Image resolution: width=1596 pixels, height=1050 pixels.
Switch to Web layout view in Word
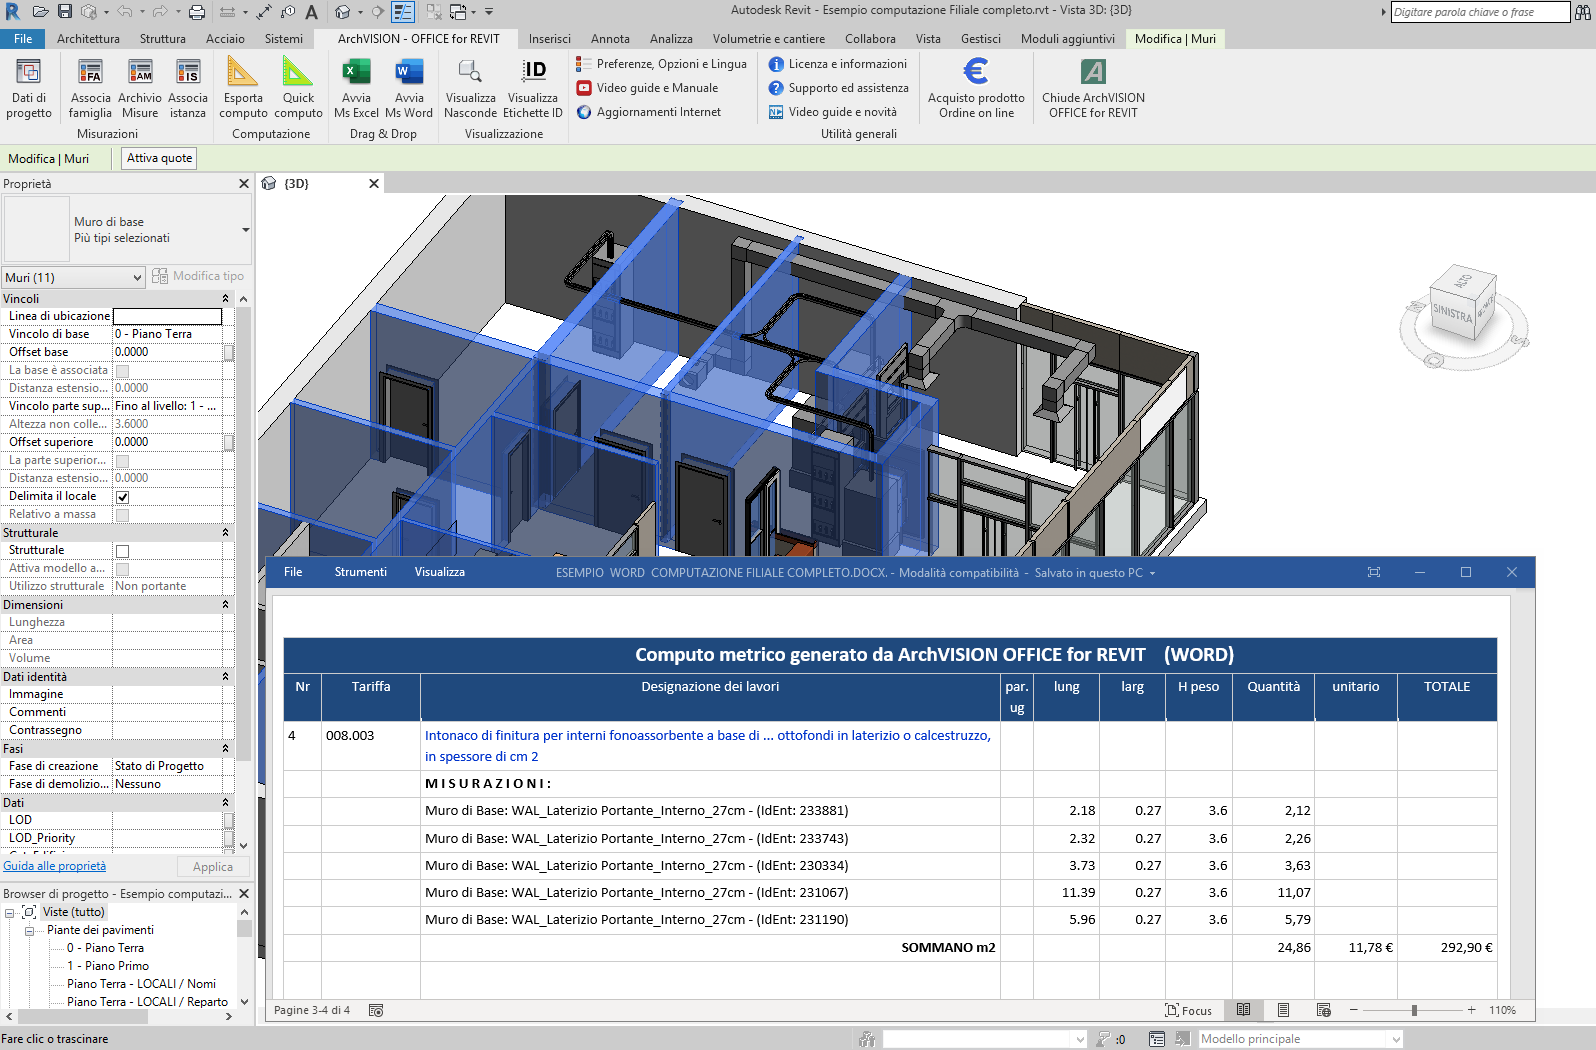tap(1323, 1010)
